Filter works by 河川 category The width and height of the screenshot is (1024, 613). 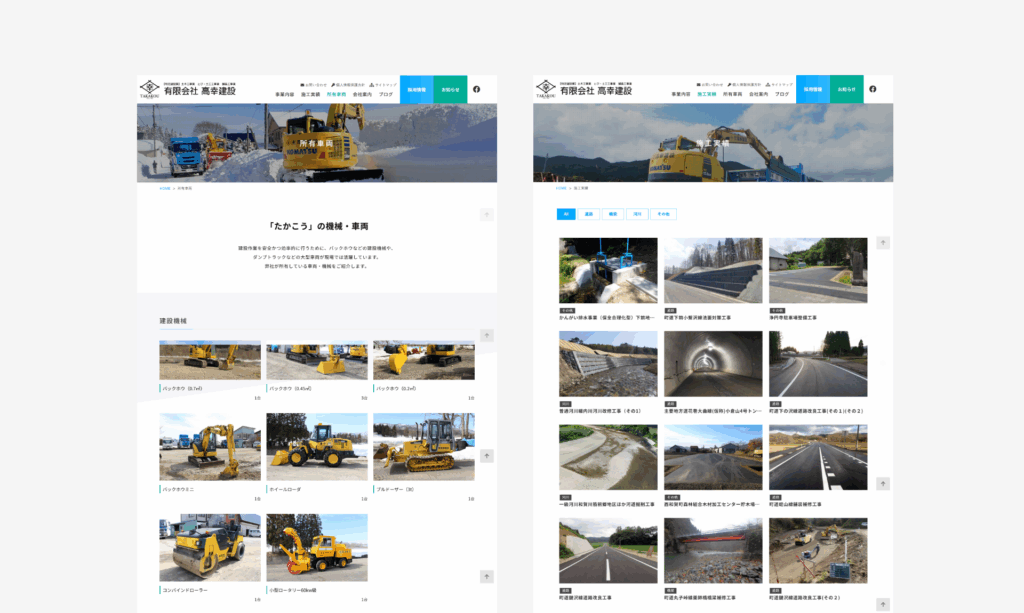pos(636,214)
